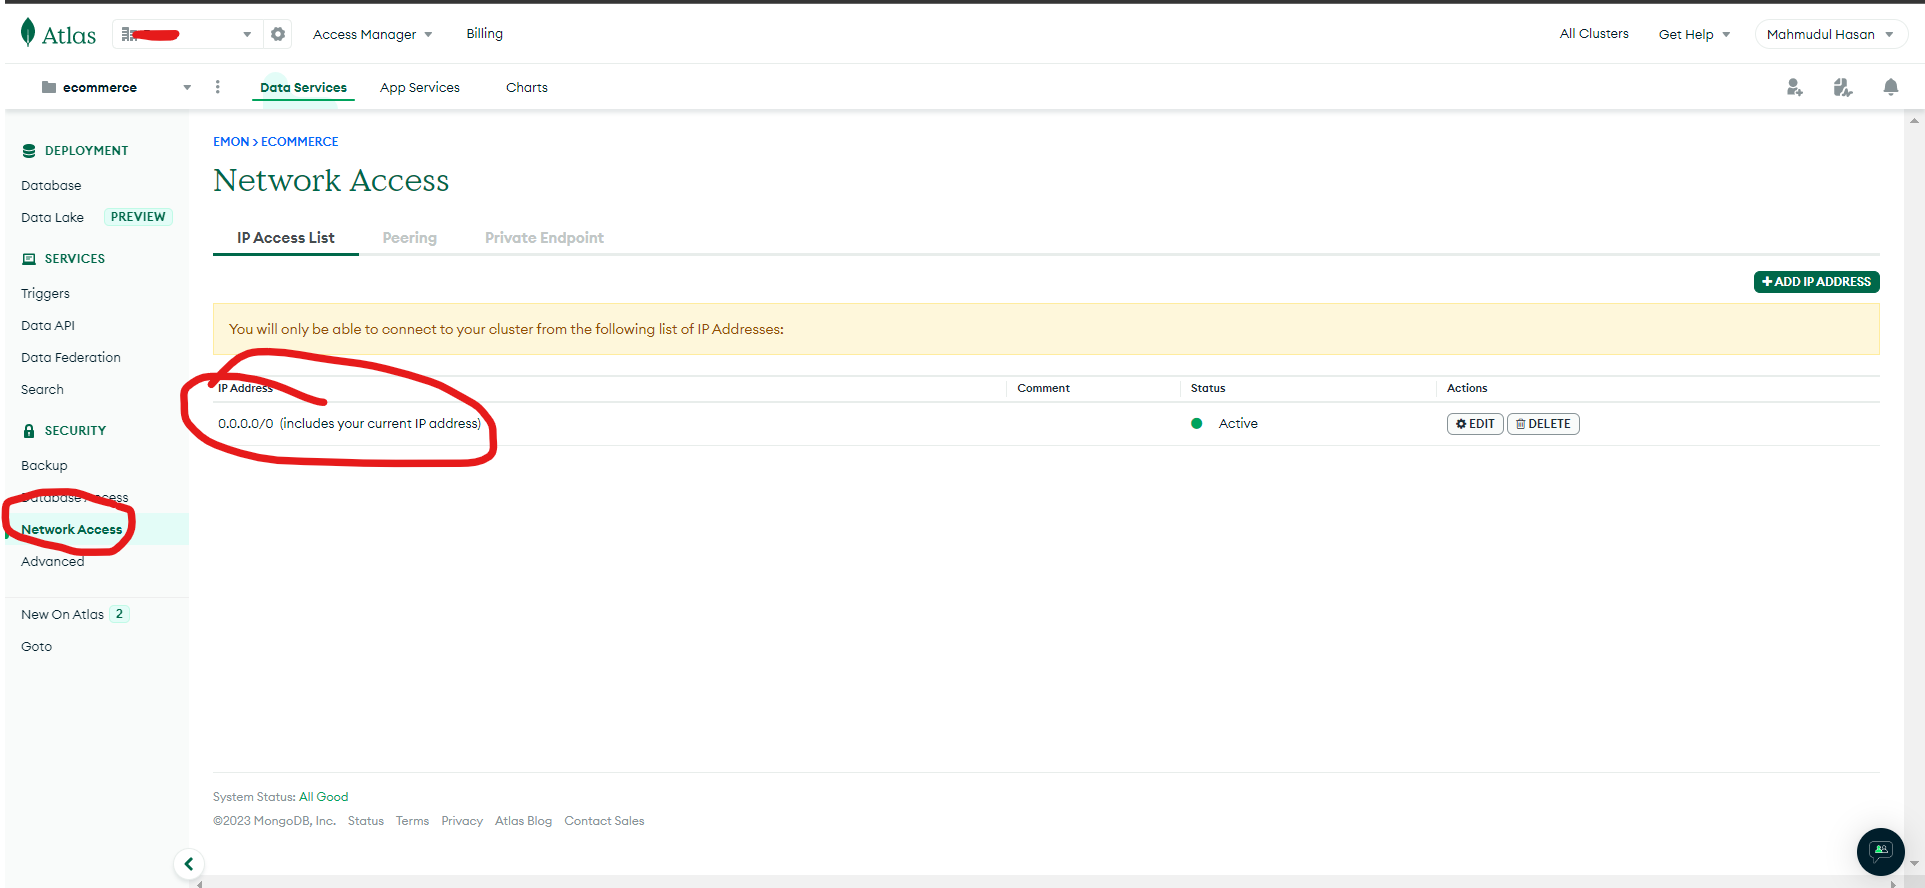Image resolution: width=1925 pixels, height=888 pixels.
Task: Open Database in the sidebar
Action: [x=51, y=186]
